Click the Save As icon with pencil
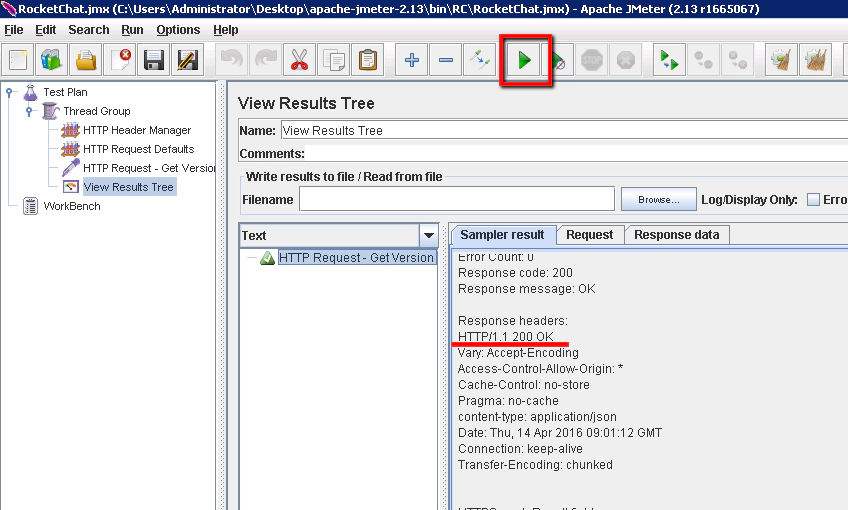 [x=188, y=59]
